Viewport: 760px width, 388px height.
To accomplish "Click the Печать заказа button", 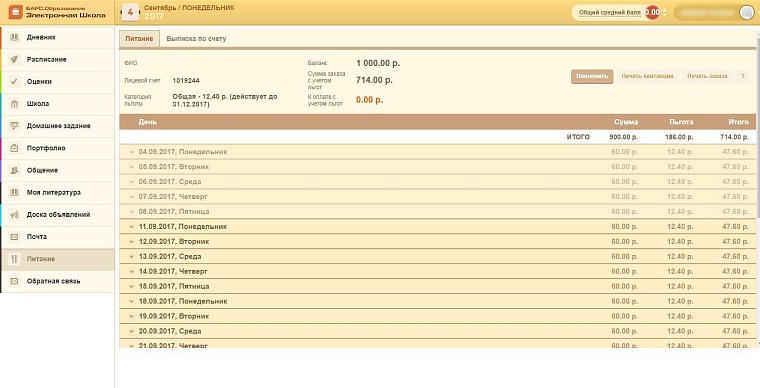I will click(x=707, y=76).
